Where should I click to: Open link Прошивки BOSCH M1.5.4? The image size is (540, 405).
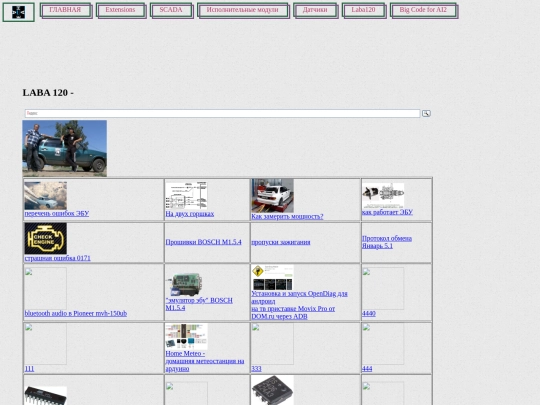204,242
